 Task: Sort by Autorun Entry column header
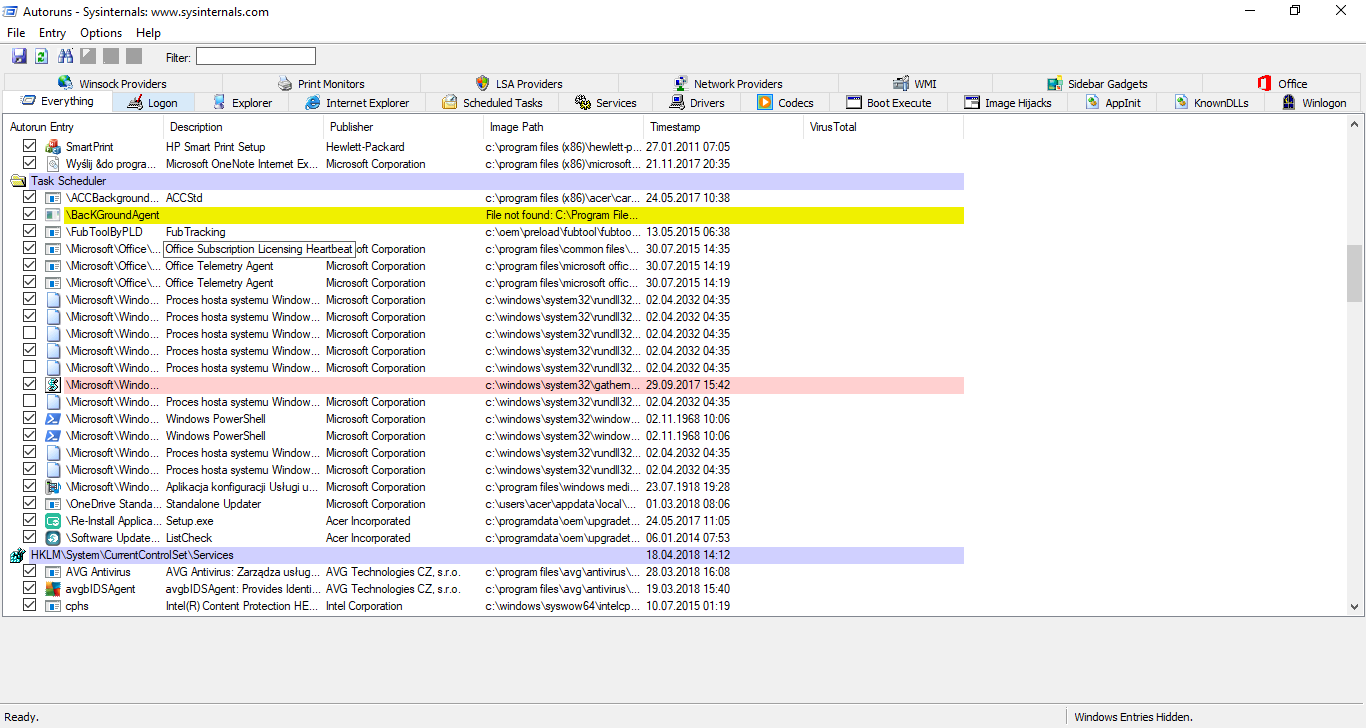84,127
